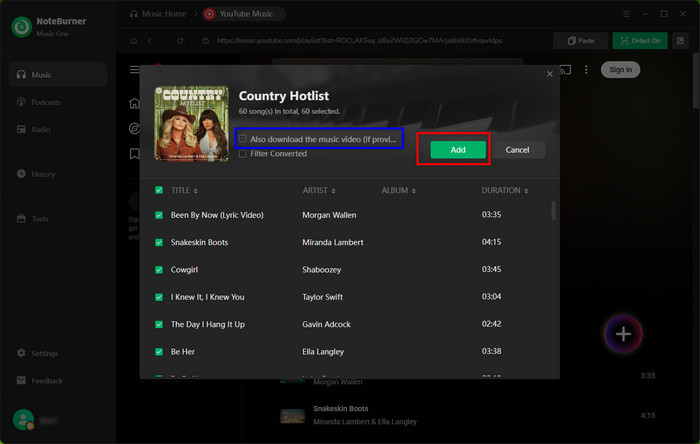Viewport: 700px width, 444px height.
Task: Click YouTube Music Explore compass icon
Action: tap(134, 129)
